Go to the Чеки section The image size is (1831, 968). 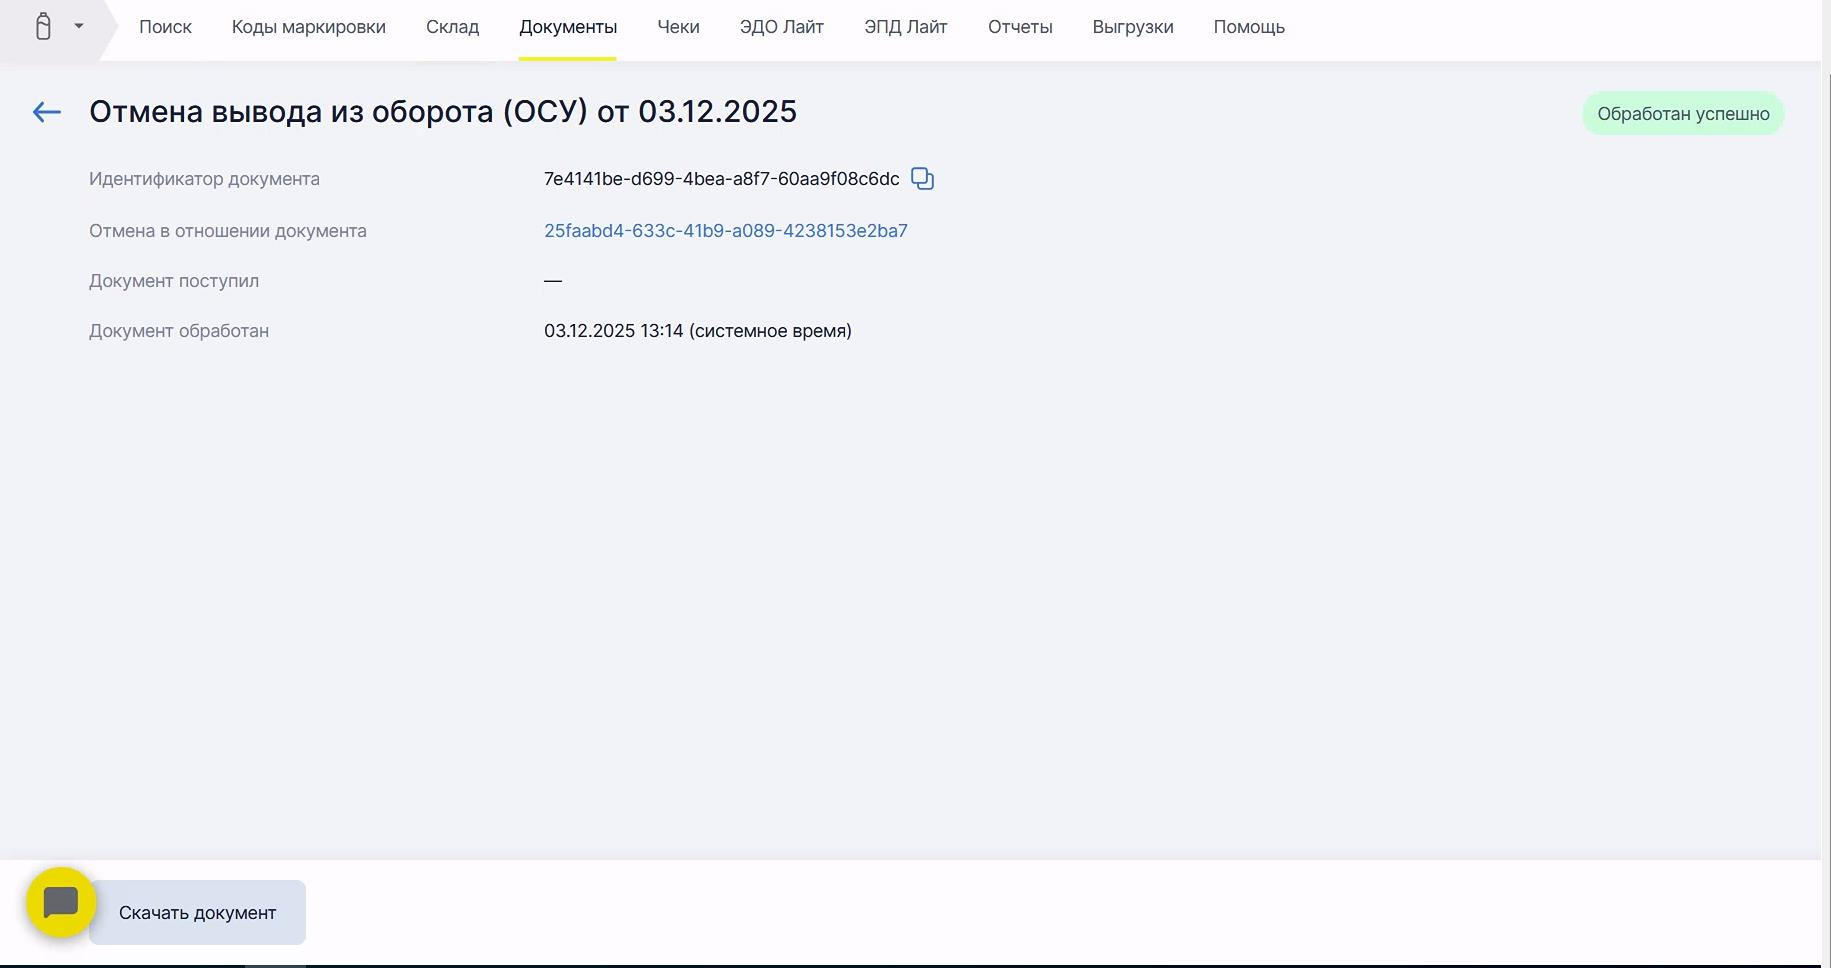678,27
